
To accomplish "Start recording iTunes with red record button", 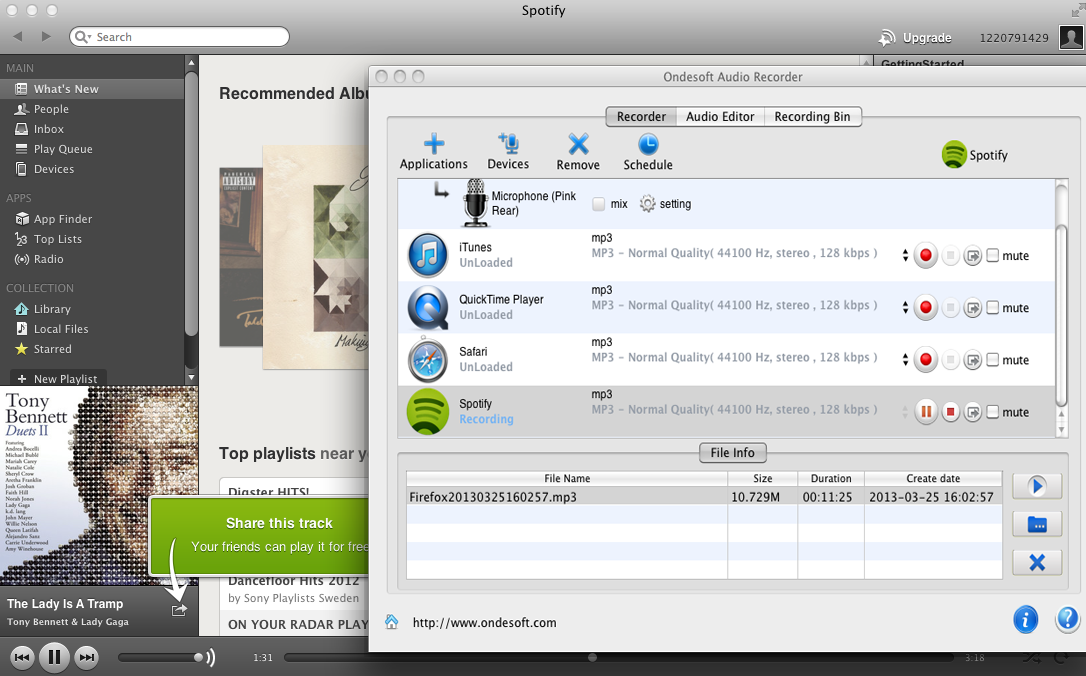I will tap(925, 256).
